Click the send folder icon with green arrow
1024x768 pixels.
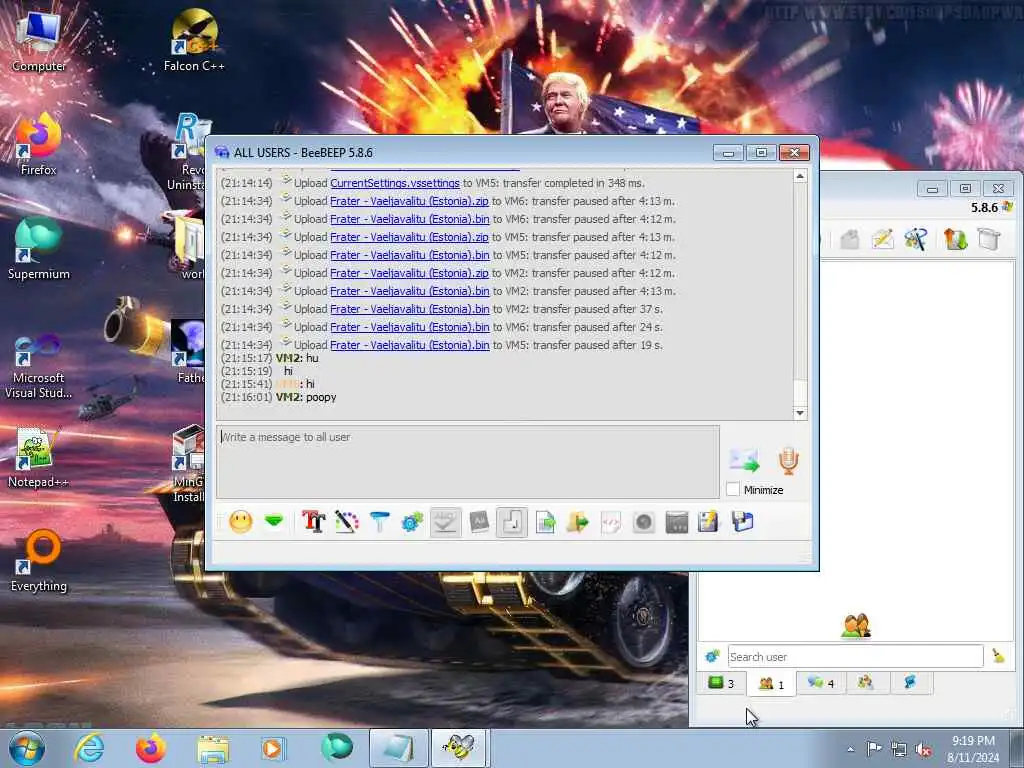coord(578,522)
